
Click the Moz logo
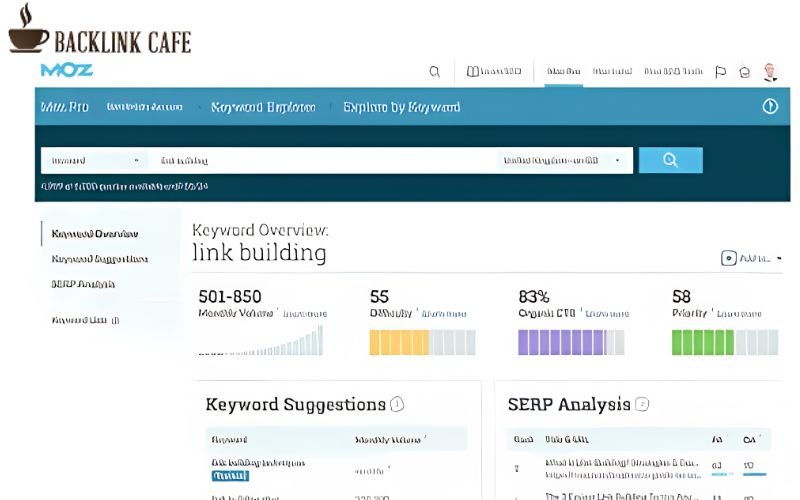(x=67, y=70)
